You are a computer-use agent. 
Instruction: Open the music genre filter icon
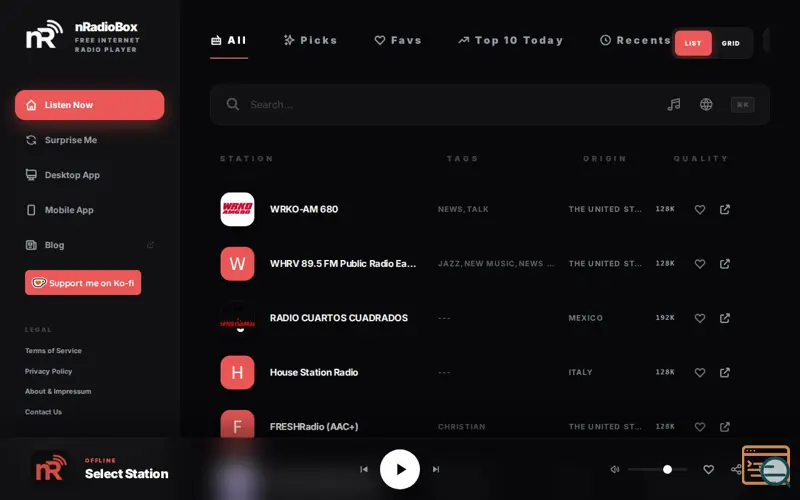pos(674,105)
